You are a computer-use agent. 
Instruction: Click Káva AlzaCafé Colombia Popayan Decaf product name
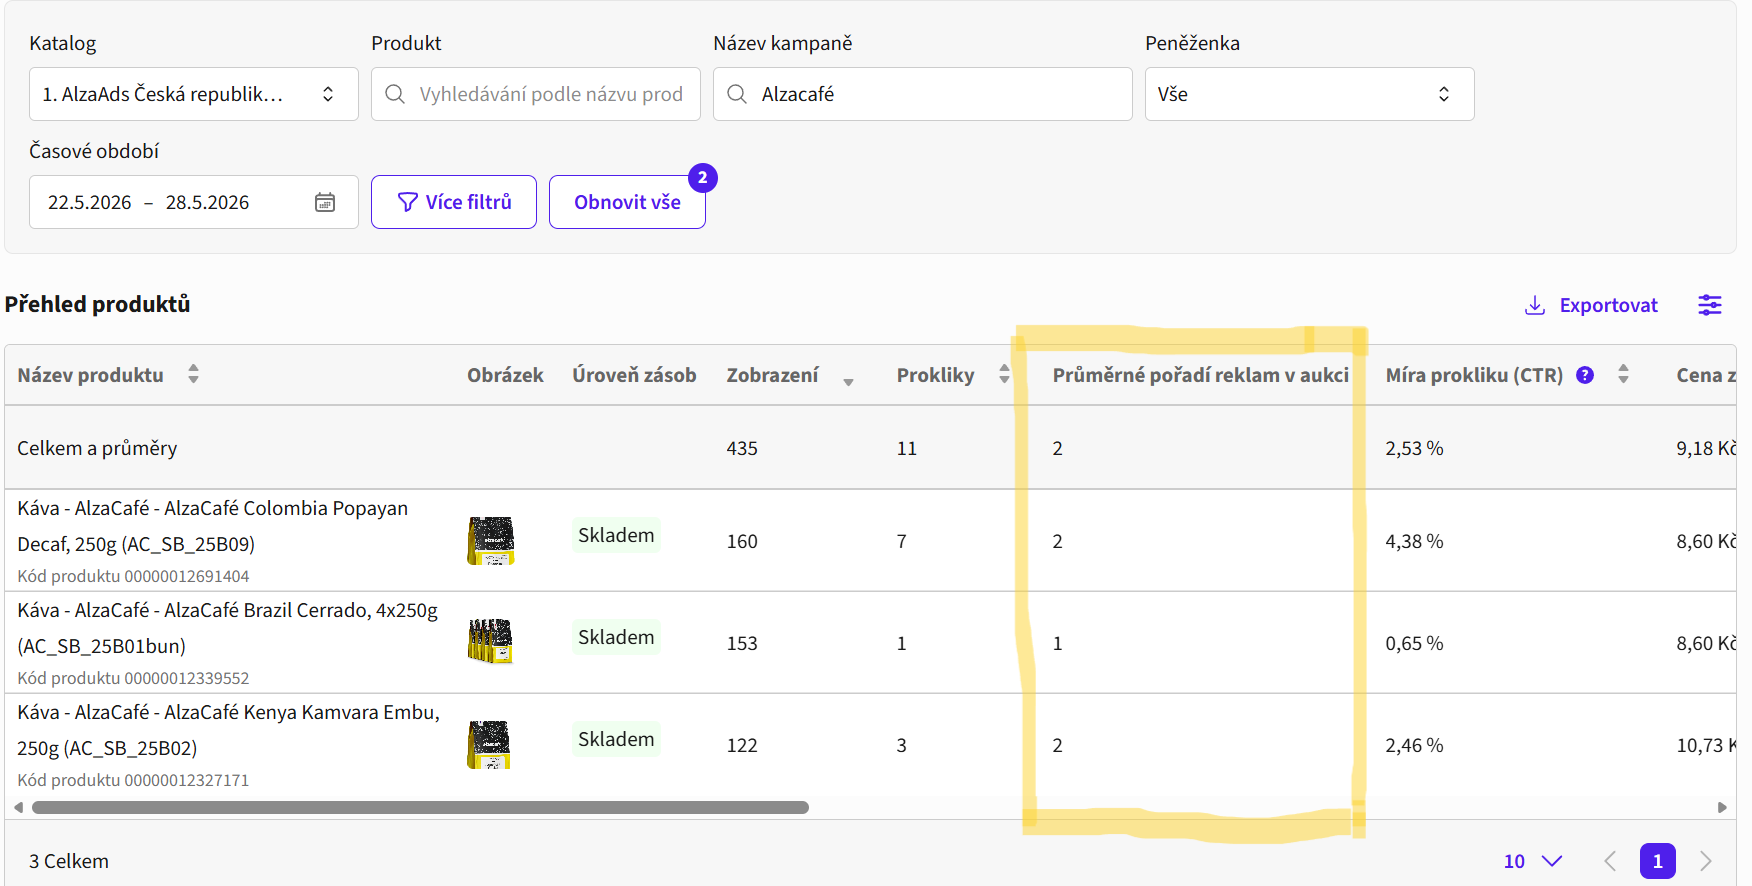tap(212, 526)
